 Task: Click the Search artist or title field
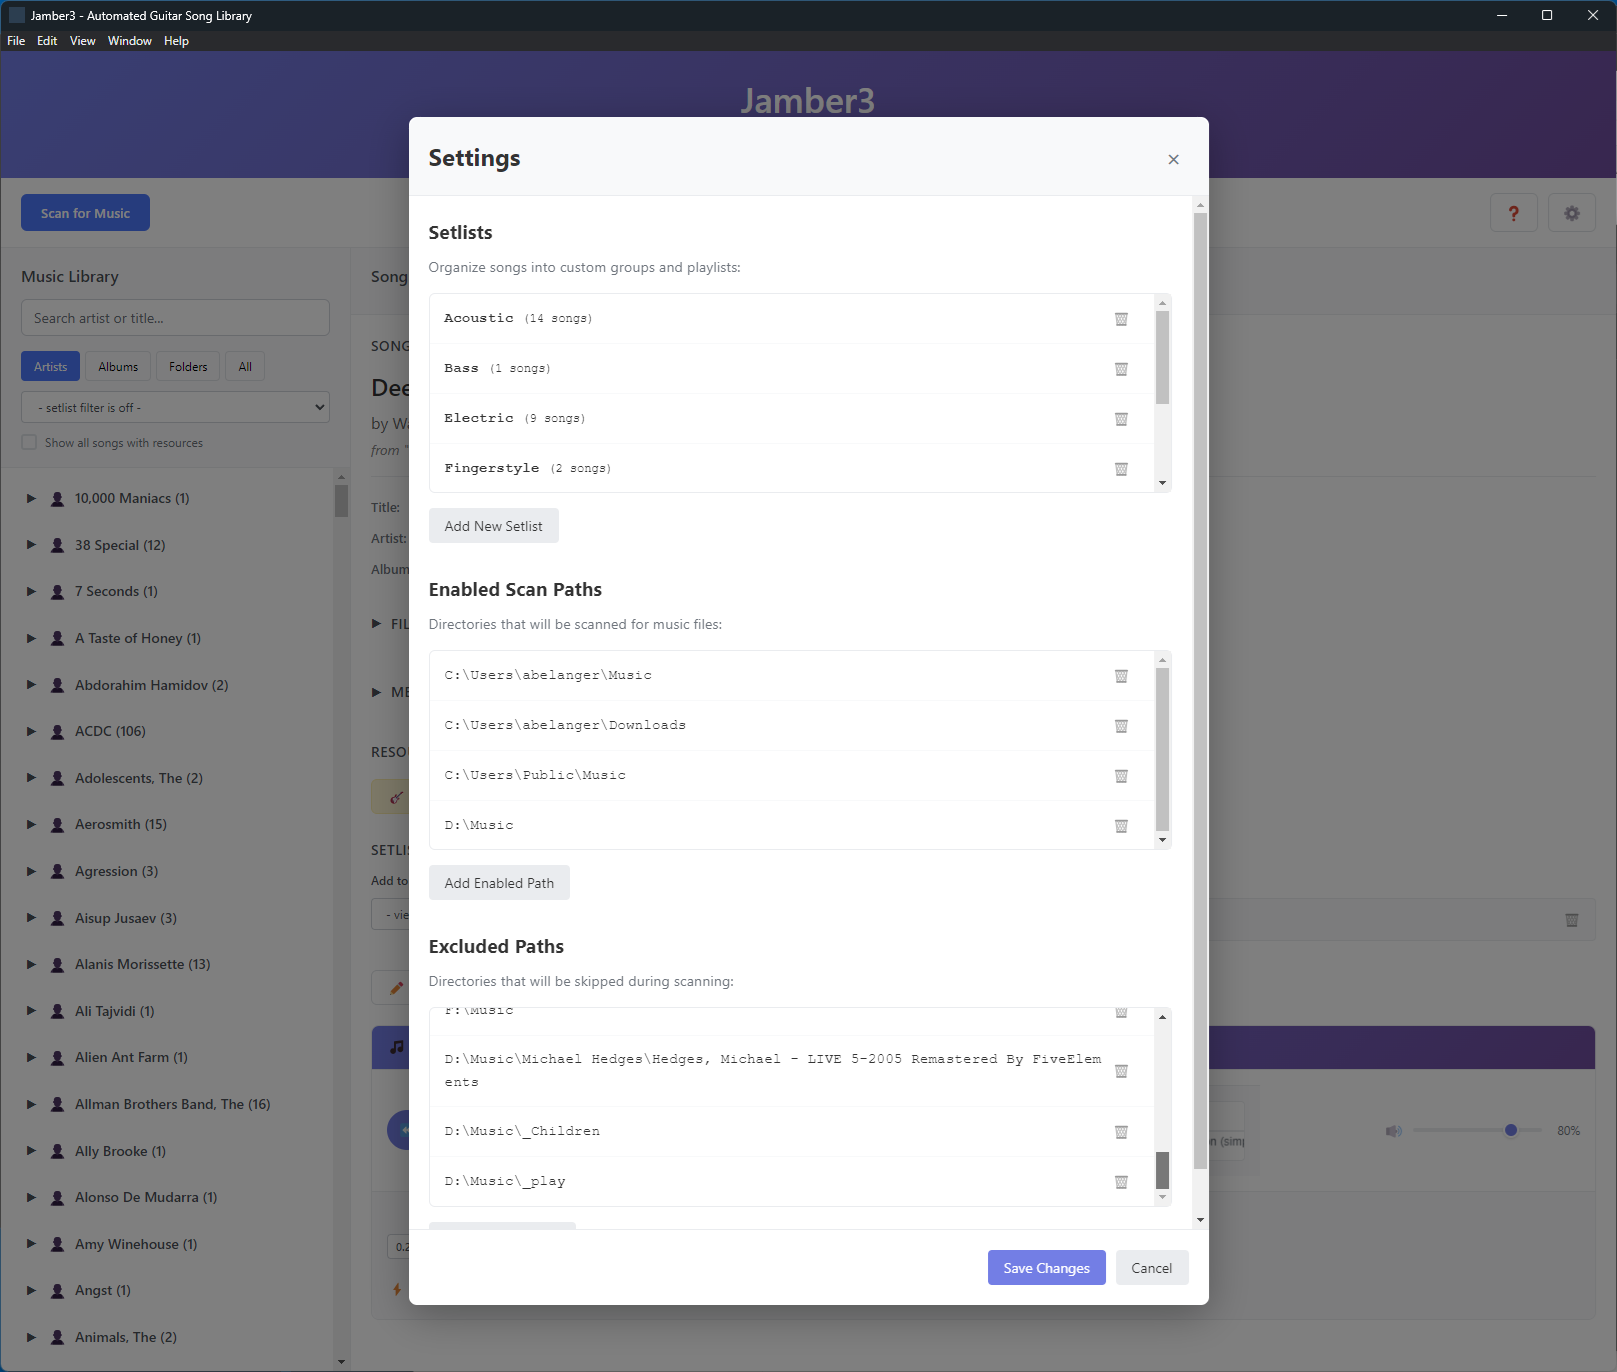(175, 318)
